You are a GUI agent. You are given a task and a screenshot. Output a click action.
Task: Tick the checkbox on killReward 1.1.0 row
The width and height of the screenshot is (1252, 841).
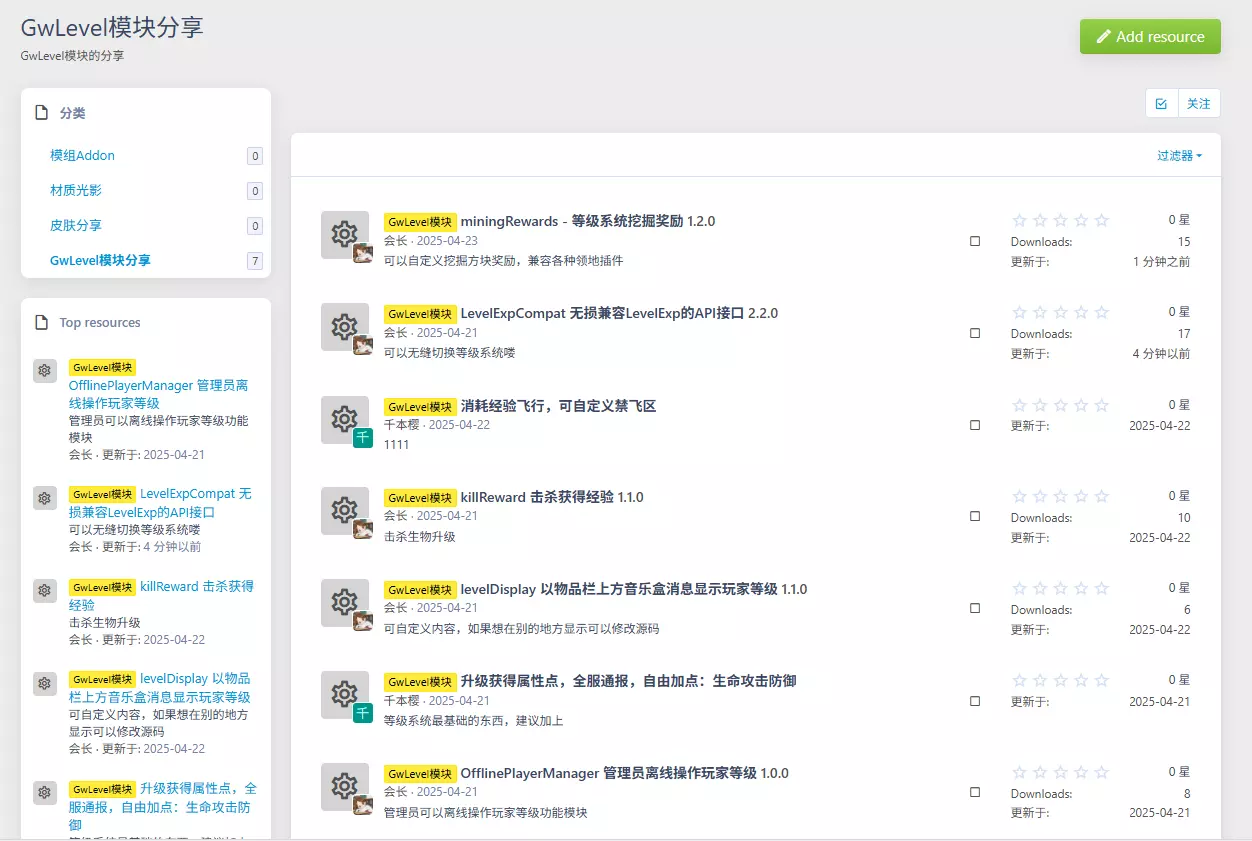click(975, 517)
